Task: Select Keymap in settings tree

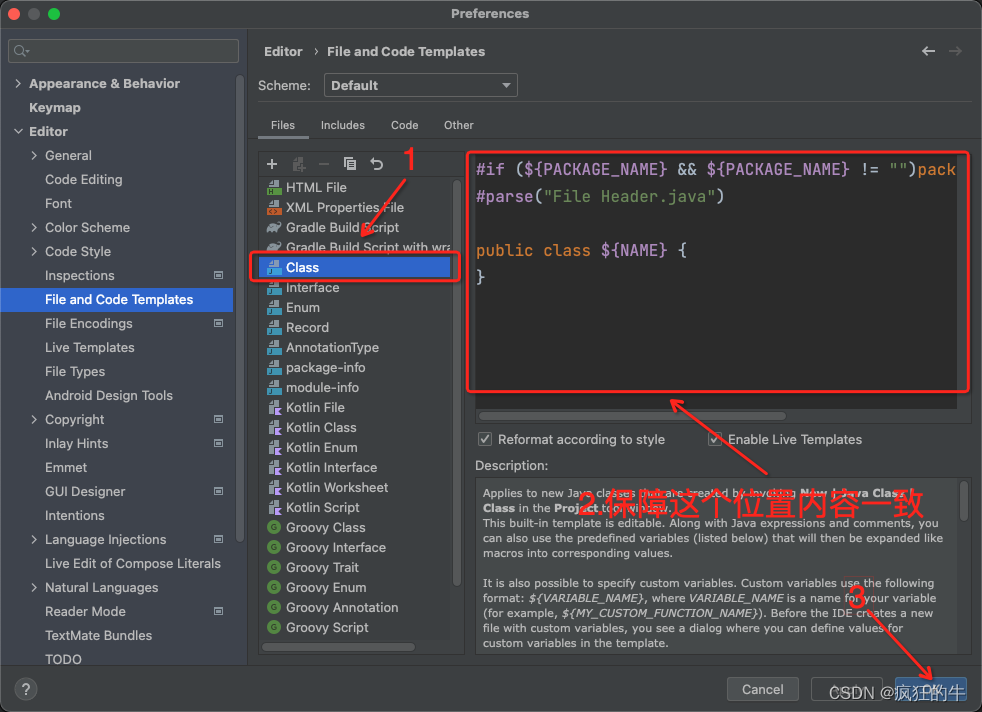Action: tap(54, 108)
